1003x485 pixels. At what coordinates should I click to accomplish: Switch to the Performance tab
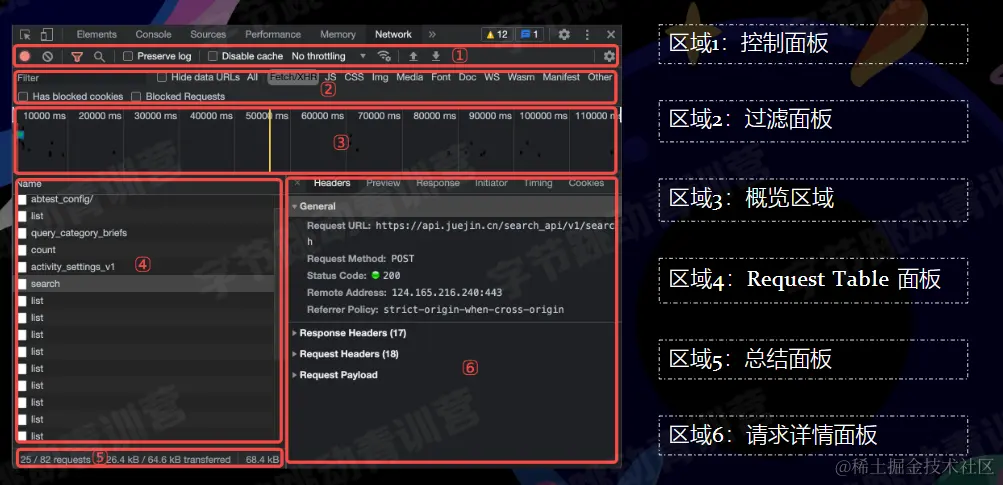[x=273, y=35]
